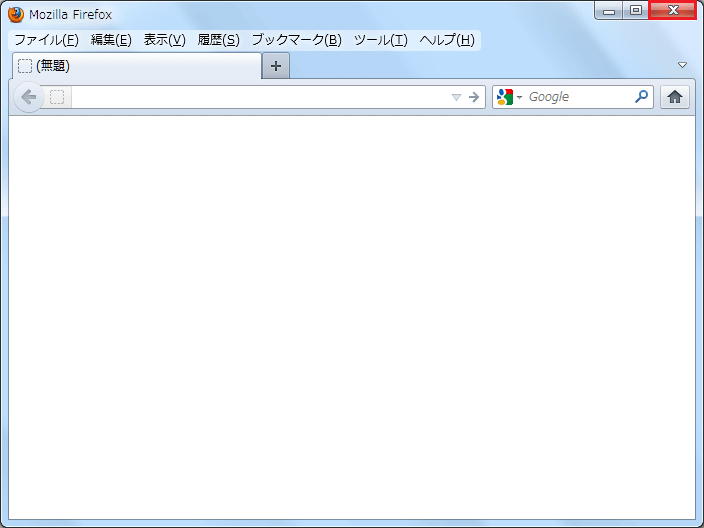Select the (無題) tab
Viewport: 704px width, 528px height.
coord(135,66)
